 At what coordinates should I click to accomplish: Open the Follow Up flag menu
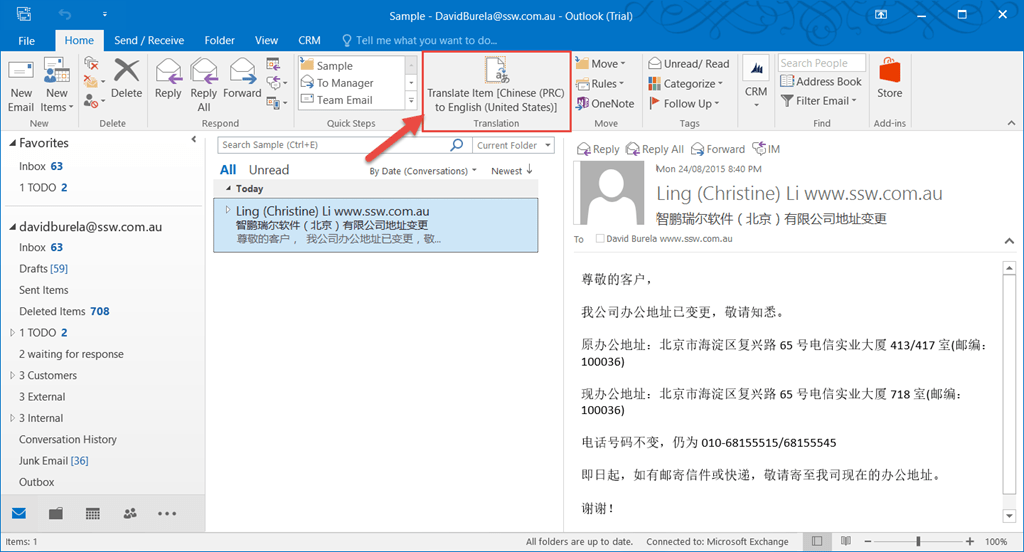(x=684, y=103)
